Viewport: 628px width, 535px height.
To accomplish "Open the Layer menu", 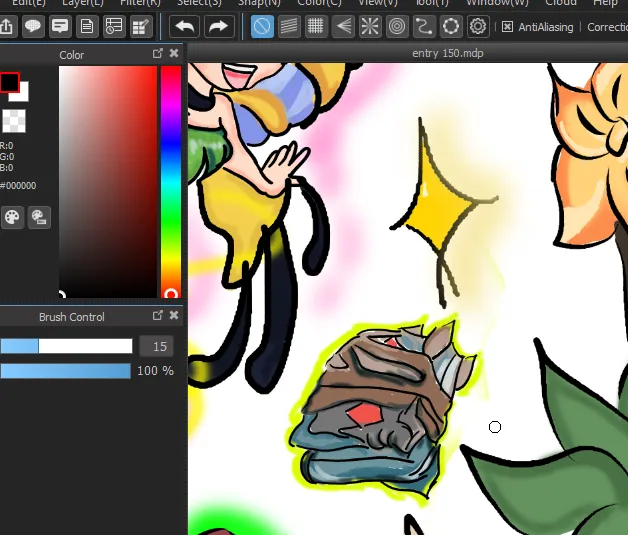I will click(83, 3).
